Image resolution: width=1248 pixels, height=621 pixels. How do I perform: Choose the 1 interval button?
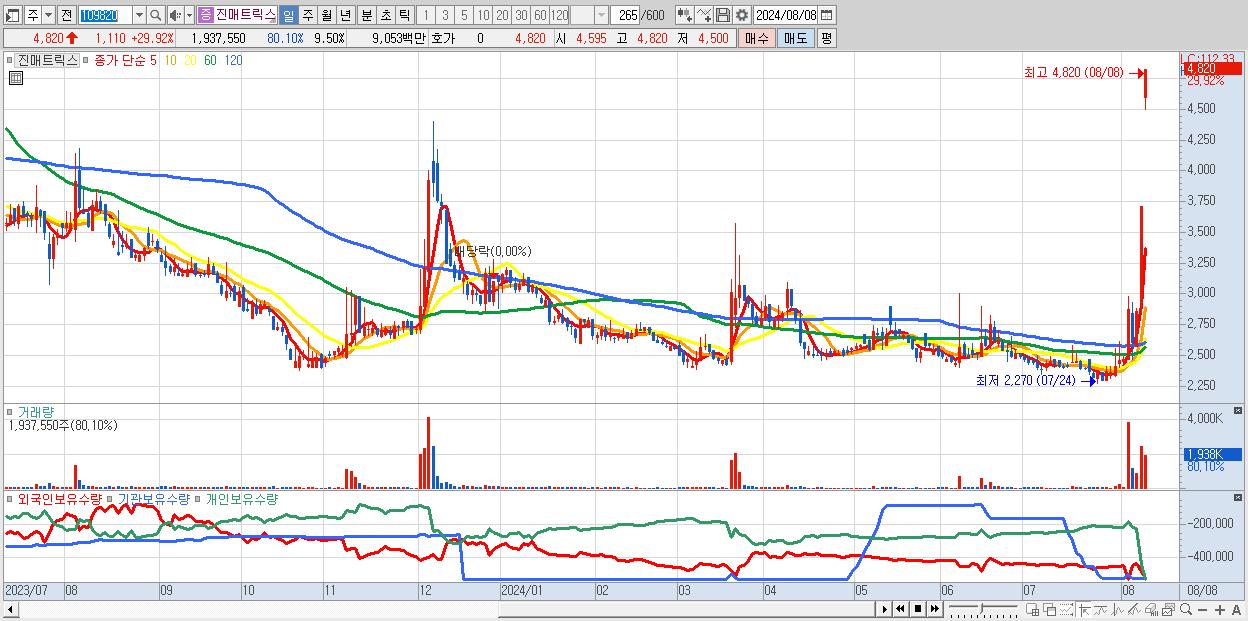(426, 15)
